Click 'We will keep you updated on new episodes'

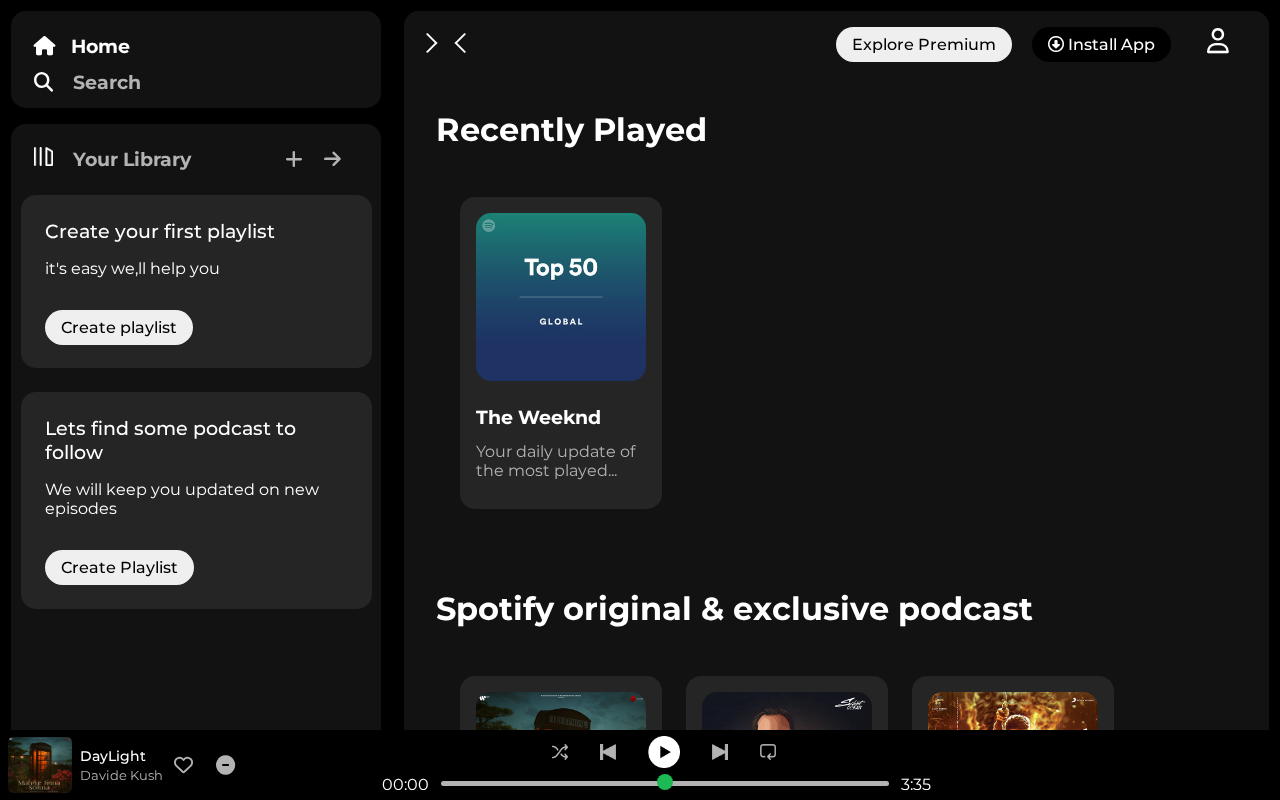182,499
